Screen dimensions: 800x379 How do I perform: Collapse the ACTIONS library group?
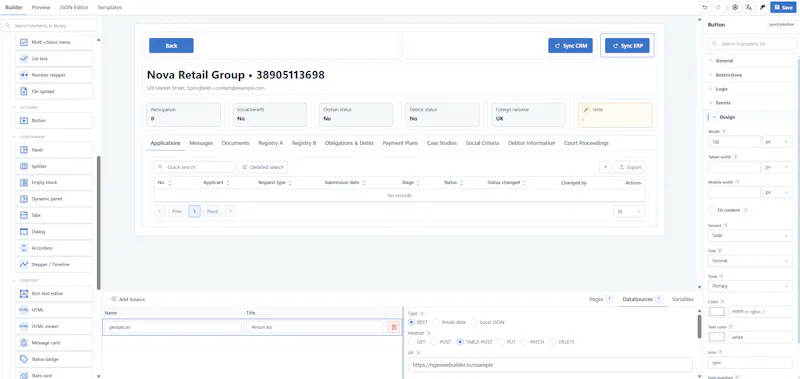coord(14,107)
